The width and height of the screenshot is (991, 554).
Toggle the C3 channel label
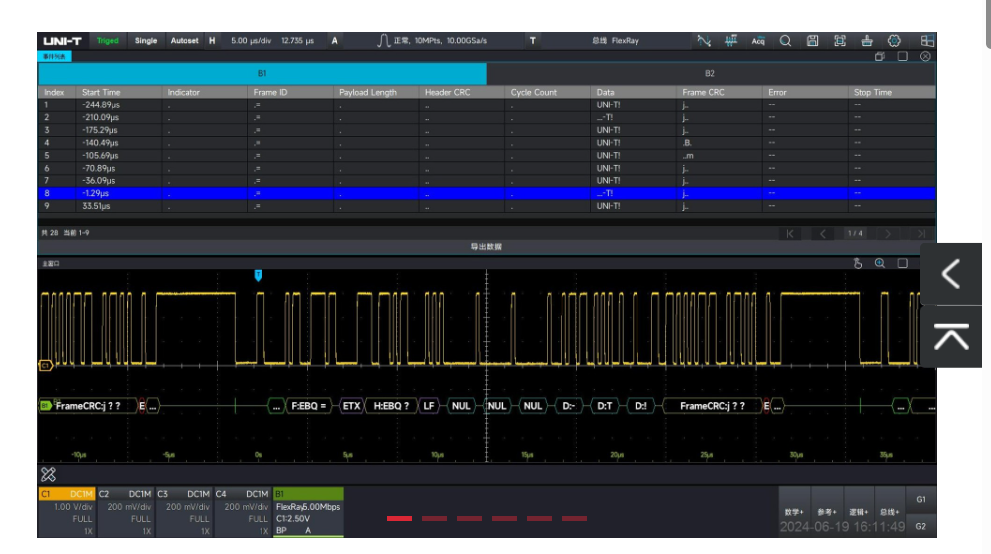pos(184,512)
